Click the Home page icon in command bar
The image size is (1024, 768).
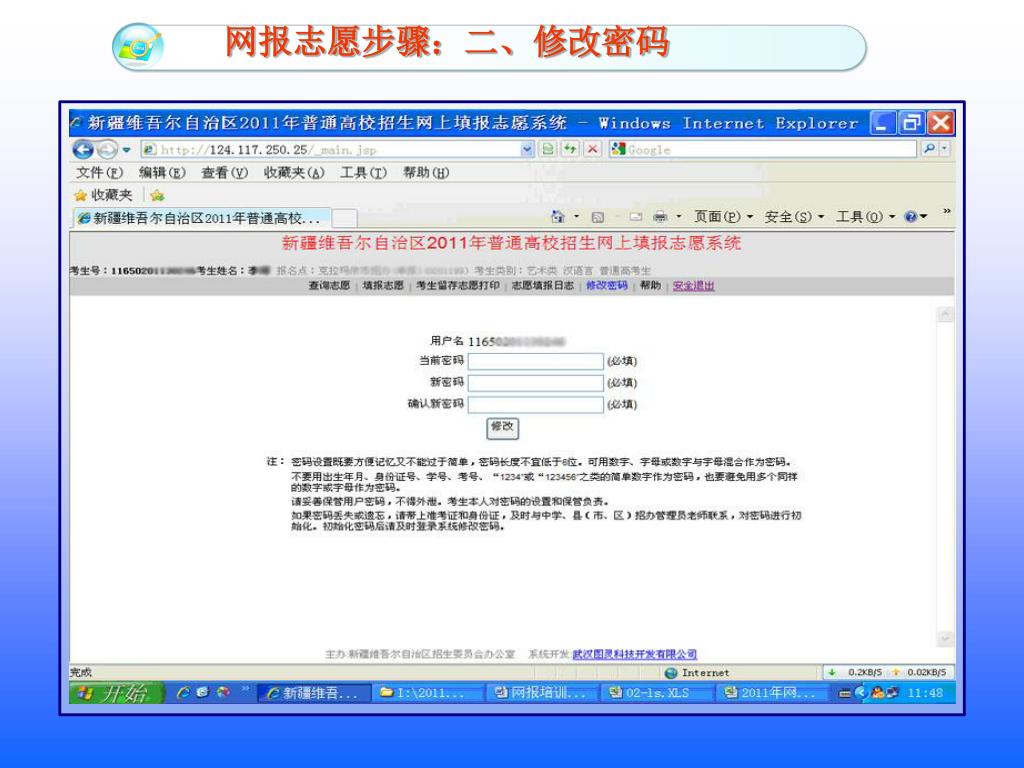coord(557,216)
